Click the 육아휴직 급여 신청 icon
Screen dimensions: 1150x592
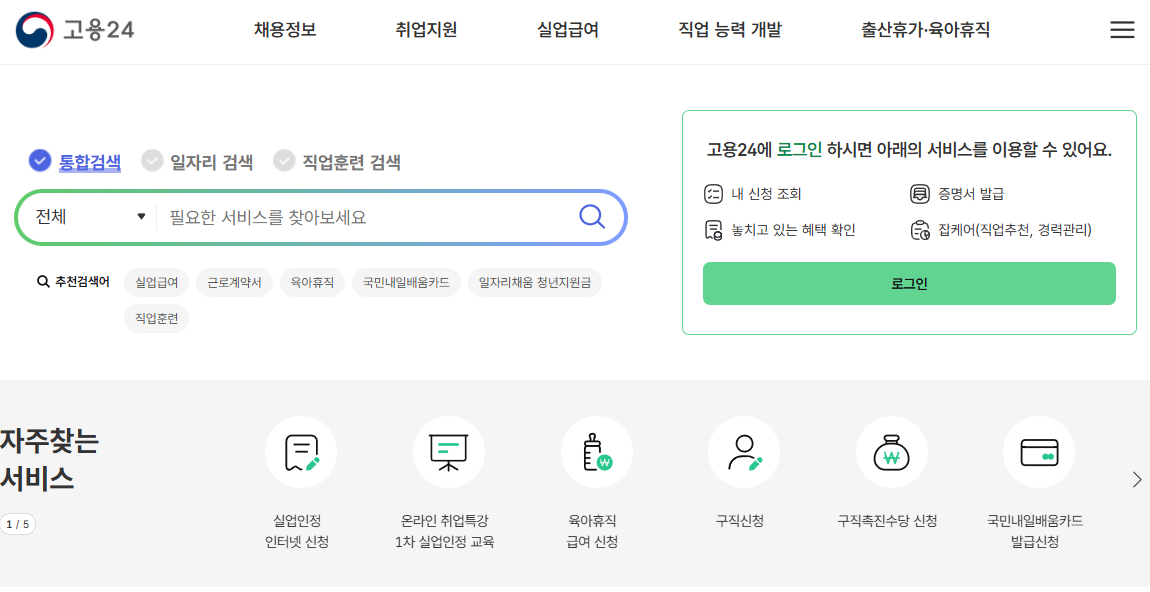pos(596,451)
